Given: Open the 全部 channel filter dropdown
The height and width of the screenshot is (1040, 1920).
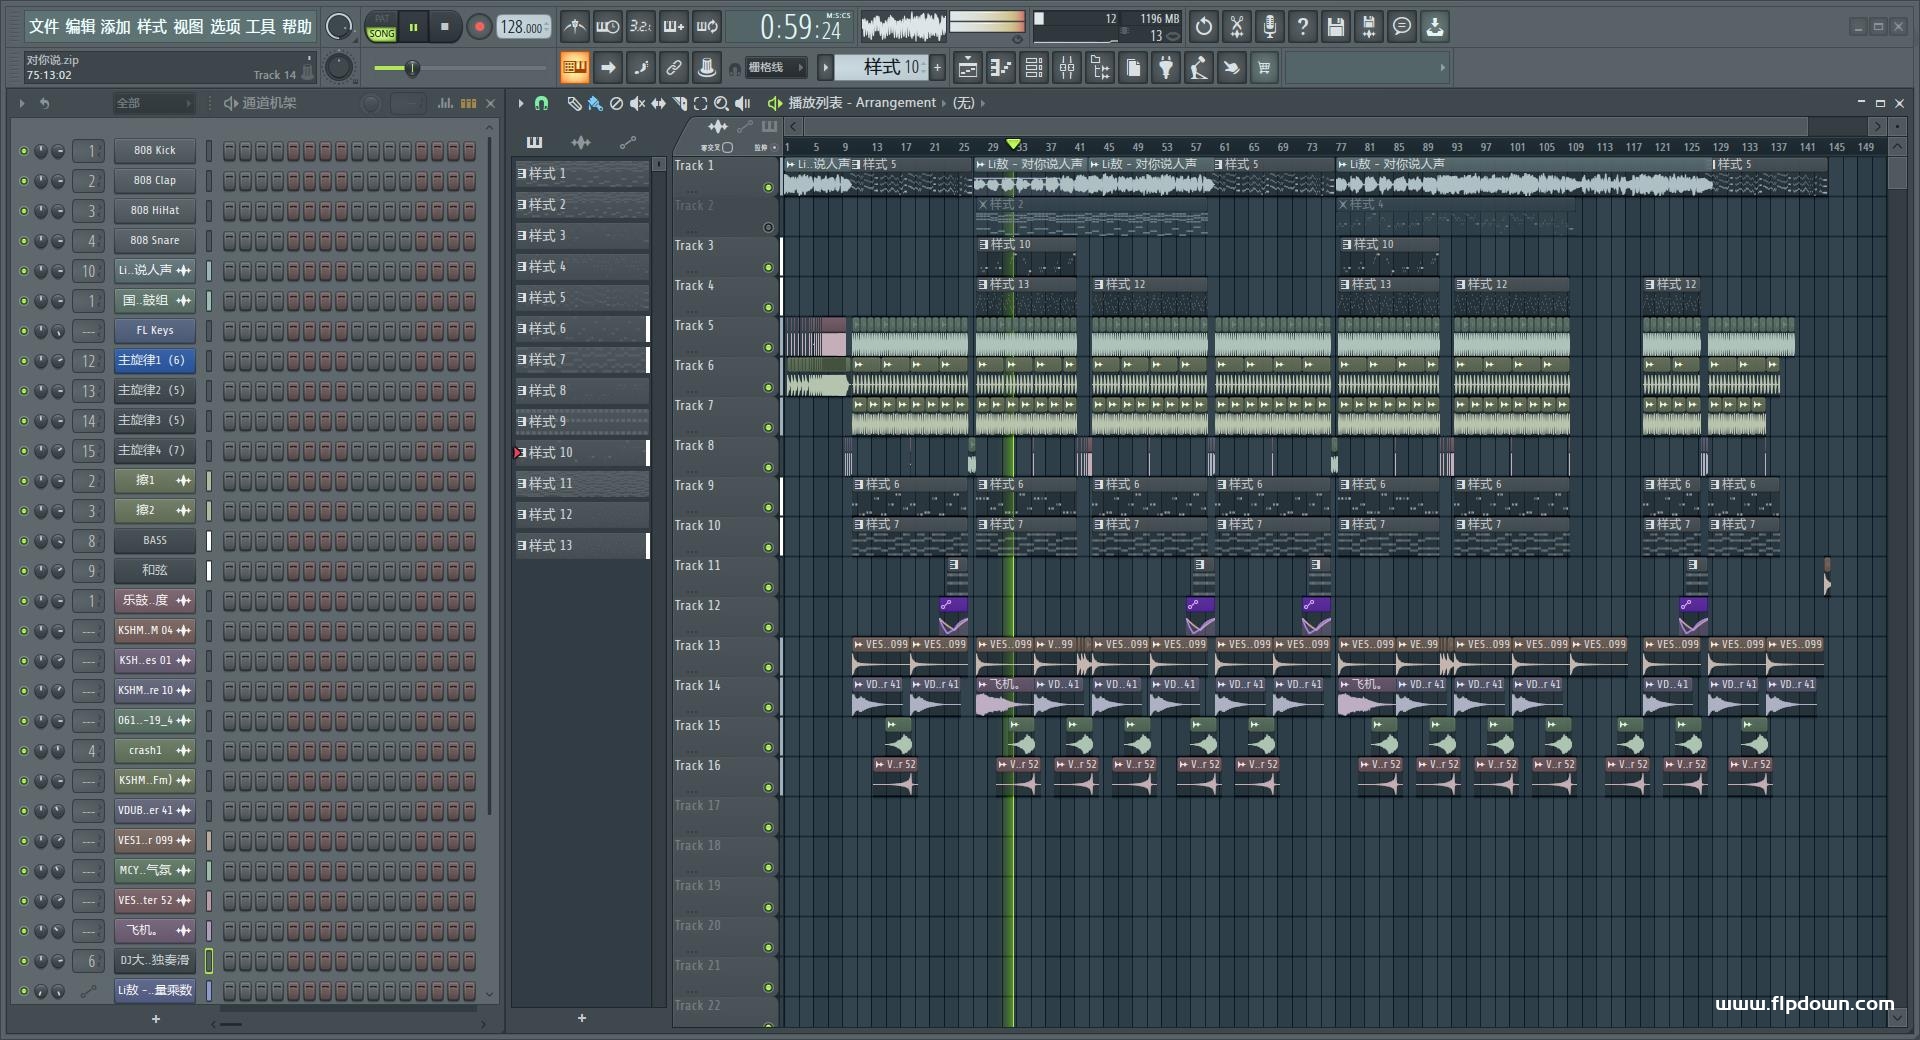Looking at the screenshot, I should point(152,103).
